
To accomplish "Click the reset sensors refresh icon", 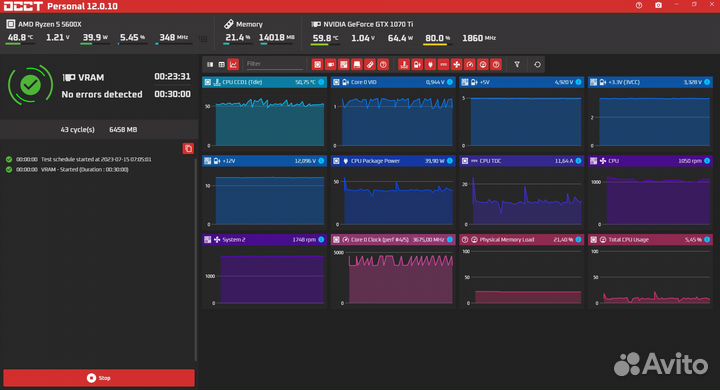I will (x=537, y=65).
